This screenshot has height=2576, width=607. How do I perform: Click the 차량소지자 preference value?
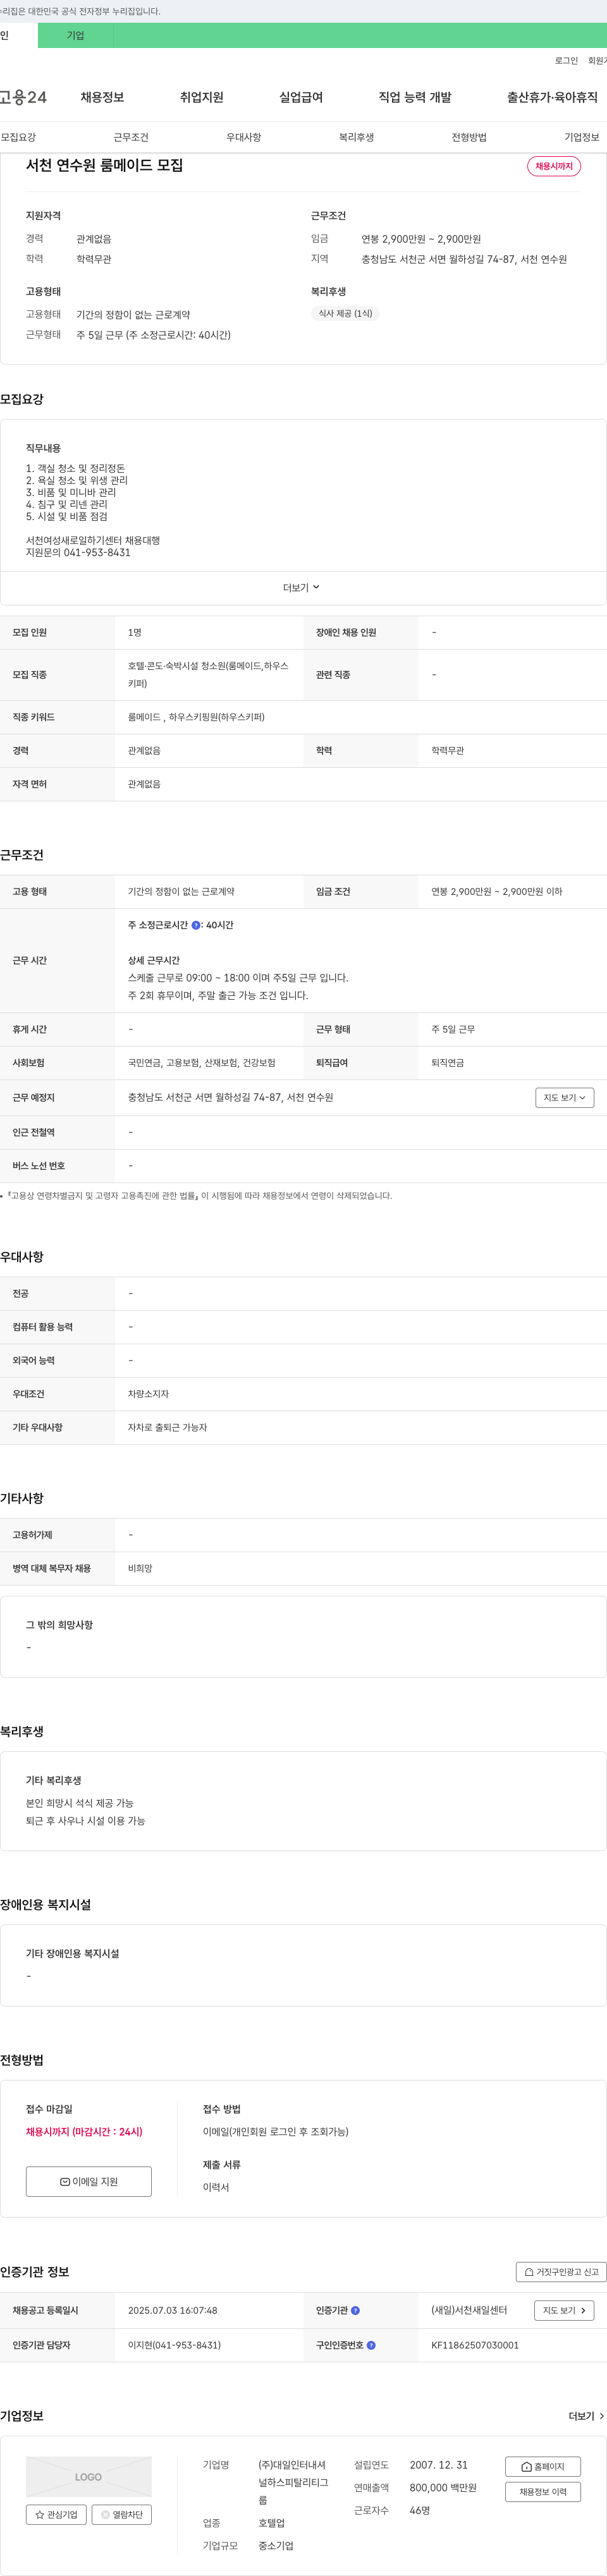point(148,1394)
